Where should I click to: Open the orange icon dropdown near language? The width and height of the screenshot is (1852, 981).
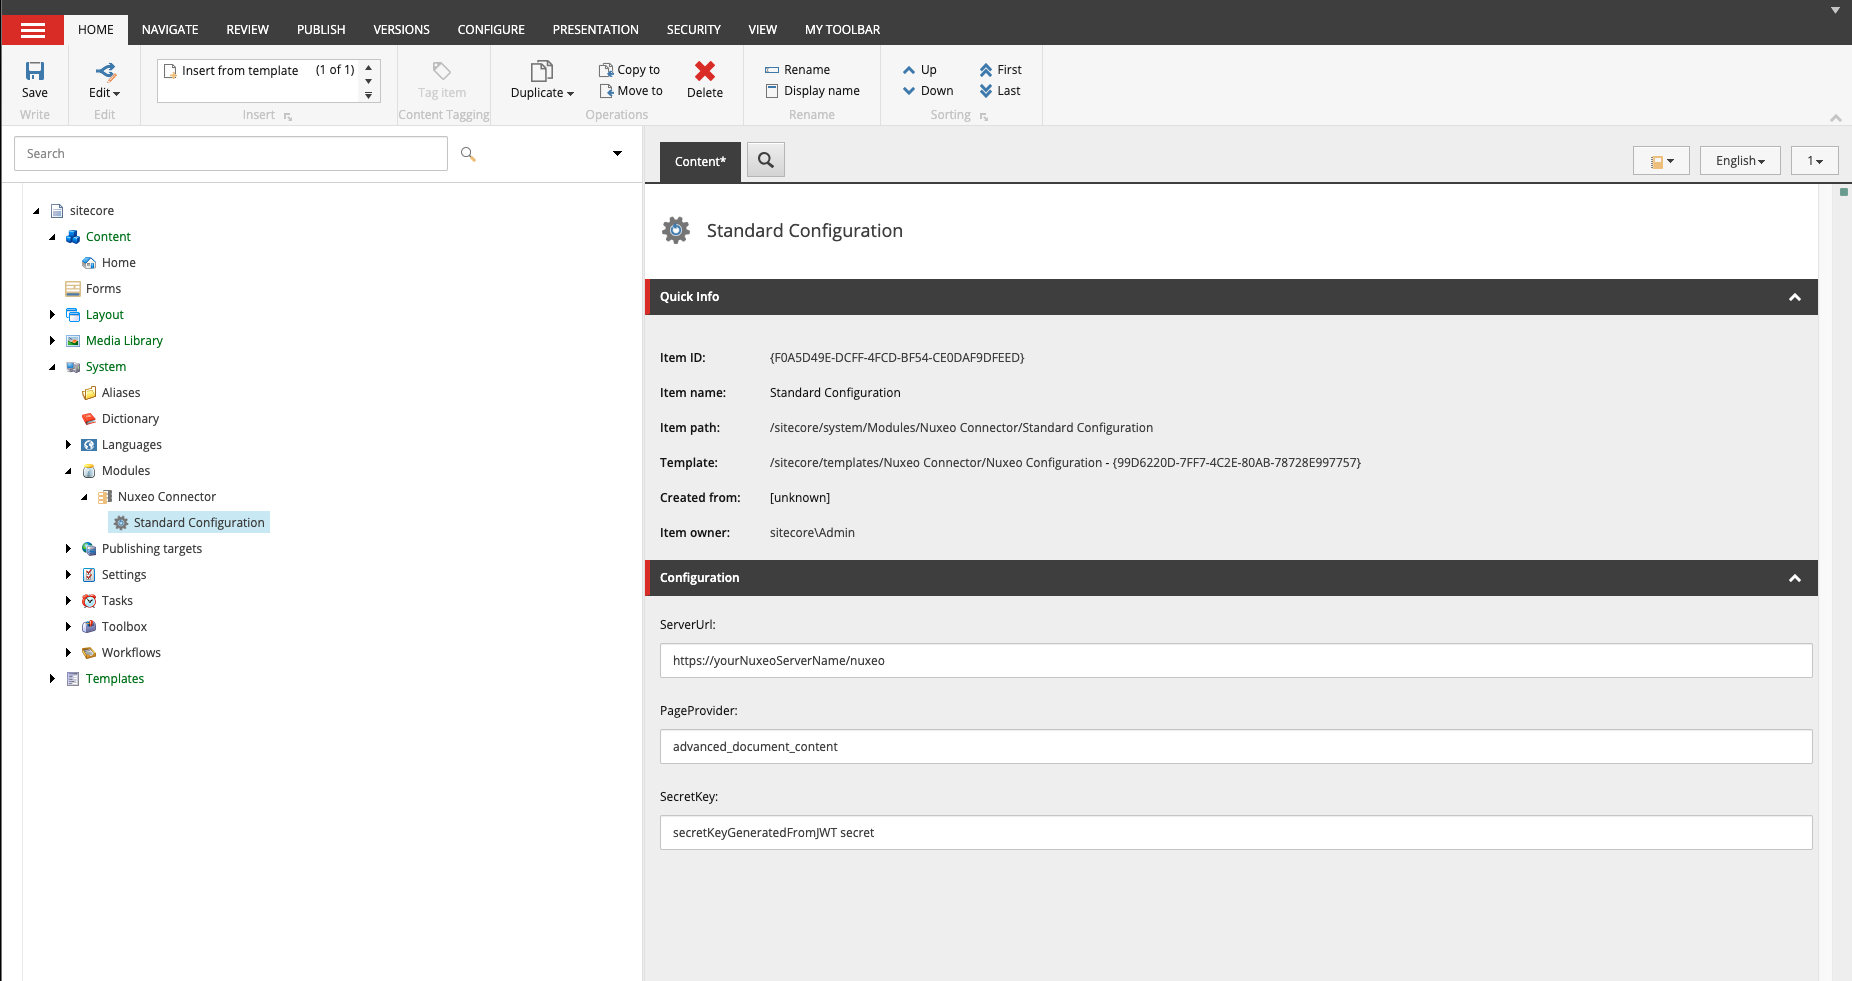coord(1661,161)
